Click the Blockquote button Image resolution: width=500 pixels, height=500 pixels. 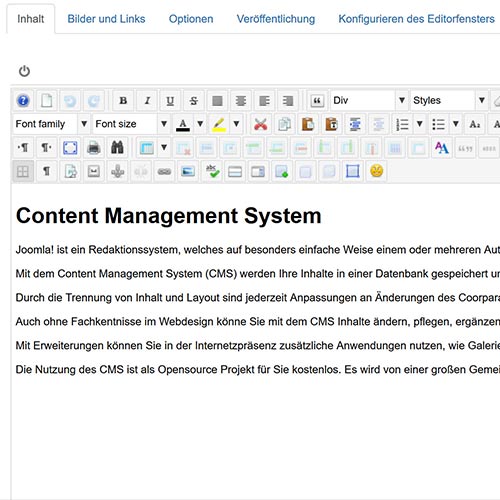point(317,100)
